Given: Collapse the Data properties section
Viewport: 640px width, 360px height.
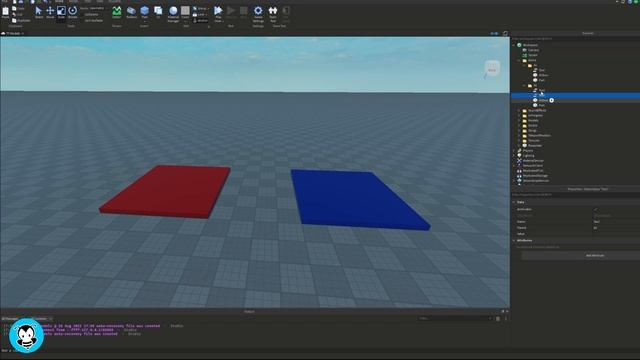Looking at the screenshot, I should coord(514,202).
